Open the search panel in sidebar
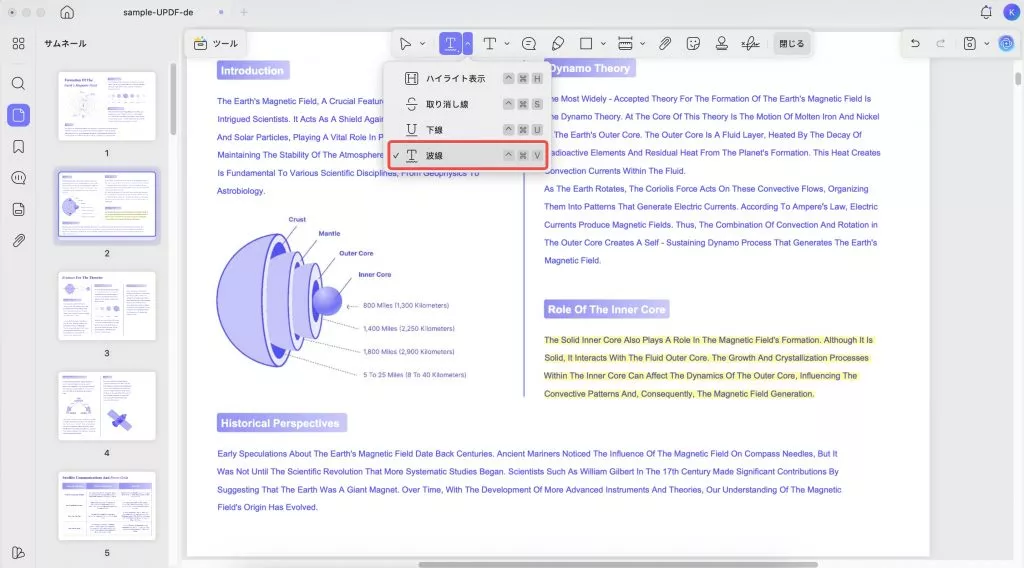The image size is (1024, 568). (18, 84)
